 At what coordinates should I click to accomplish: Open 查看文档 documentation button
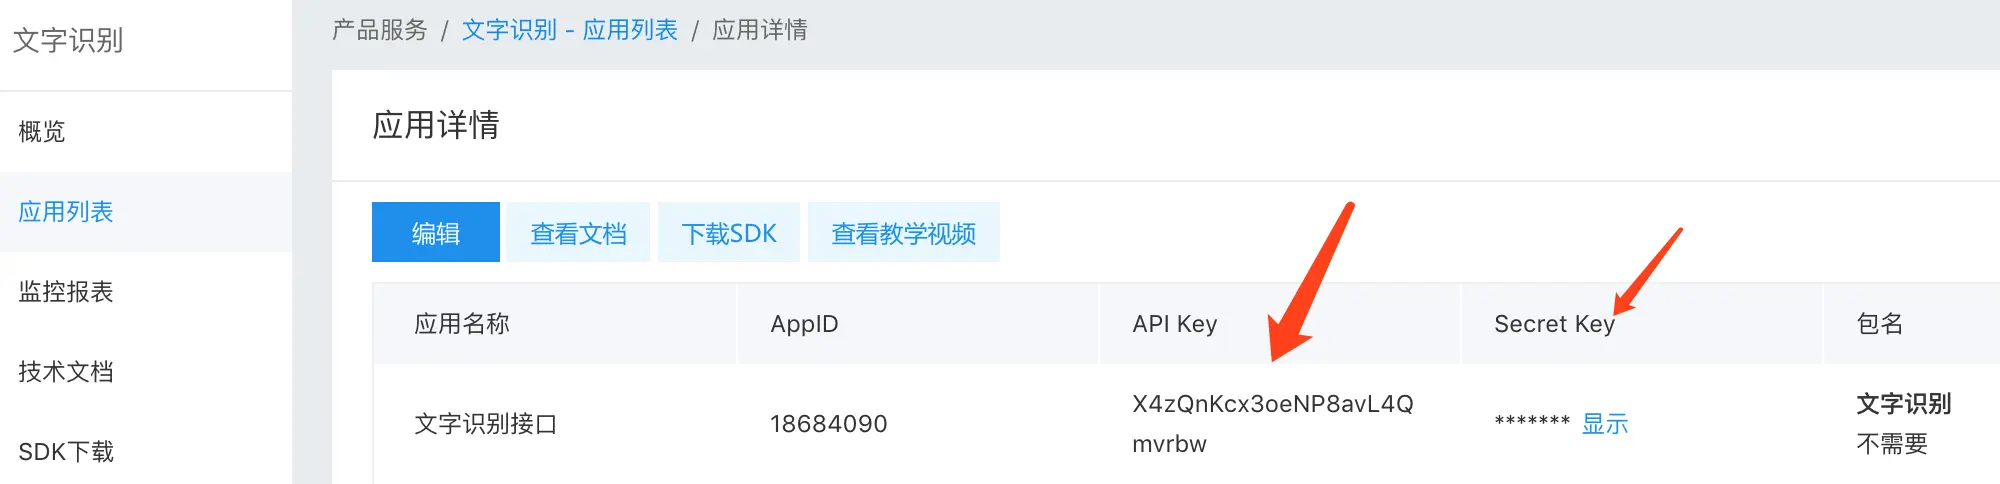(x=578, y=233)
